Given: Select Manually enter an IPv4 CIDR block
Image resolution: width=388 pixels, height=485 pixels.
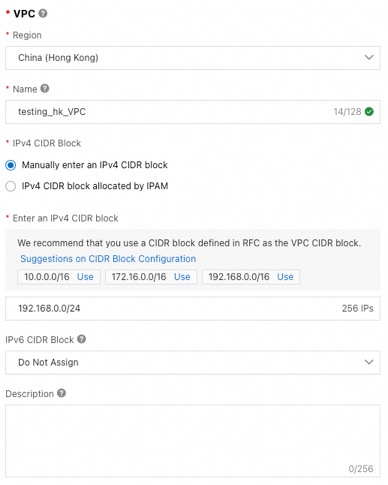Looking at the screenshot, I should click(x=11, y=165).
